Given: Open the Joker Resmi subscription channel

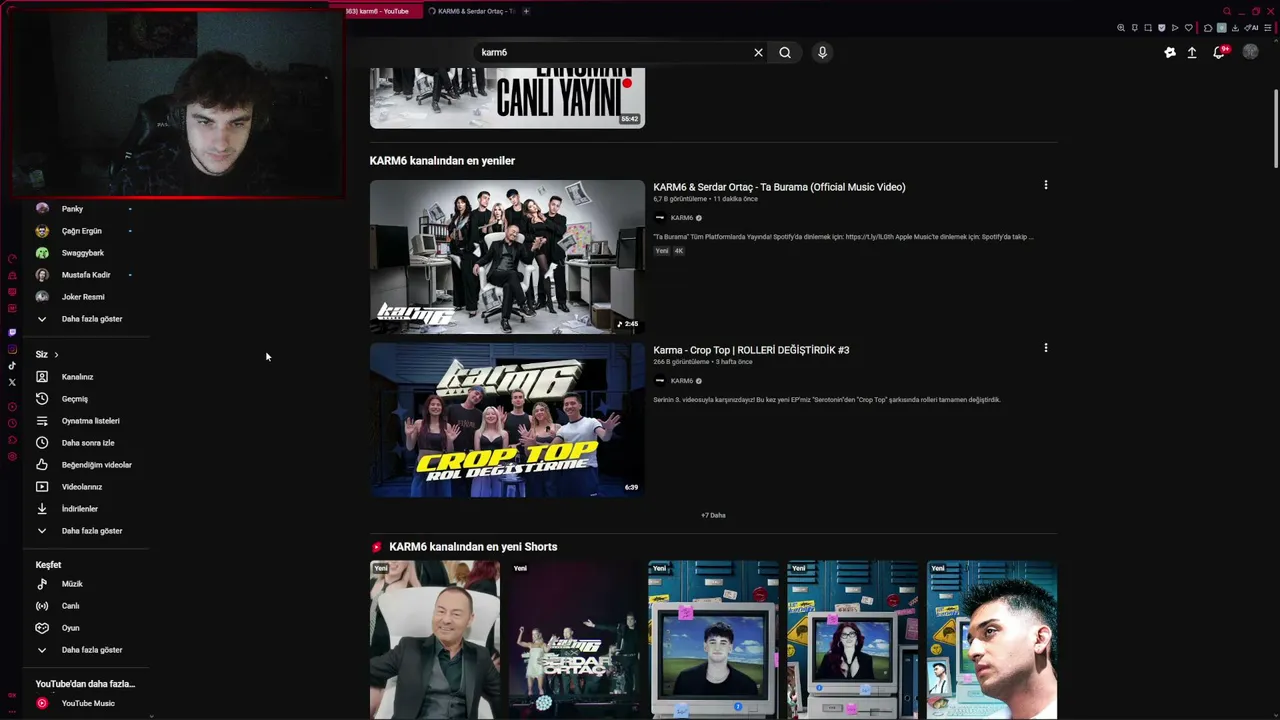Looking at the screenshot, I should (x=84, y=297).
